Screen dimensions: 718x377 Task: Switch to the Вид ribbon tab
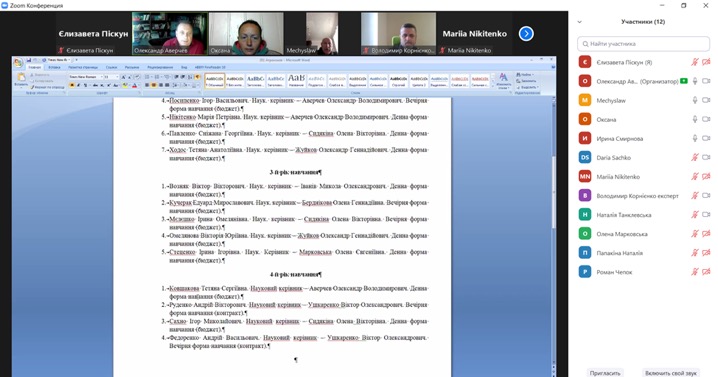[x=184, y=67]
